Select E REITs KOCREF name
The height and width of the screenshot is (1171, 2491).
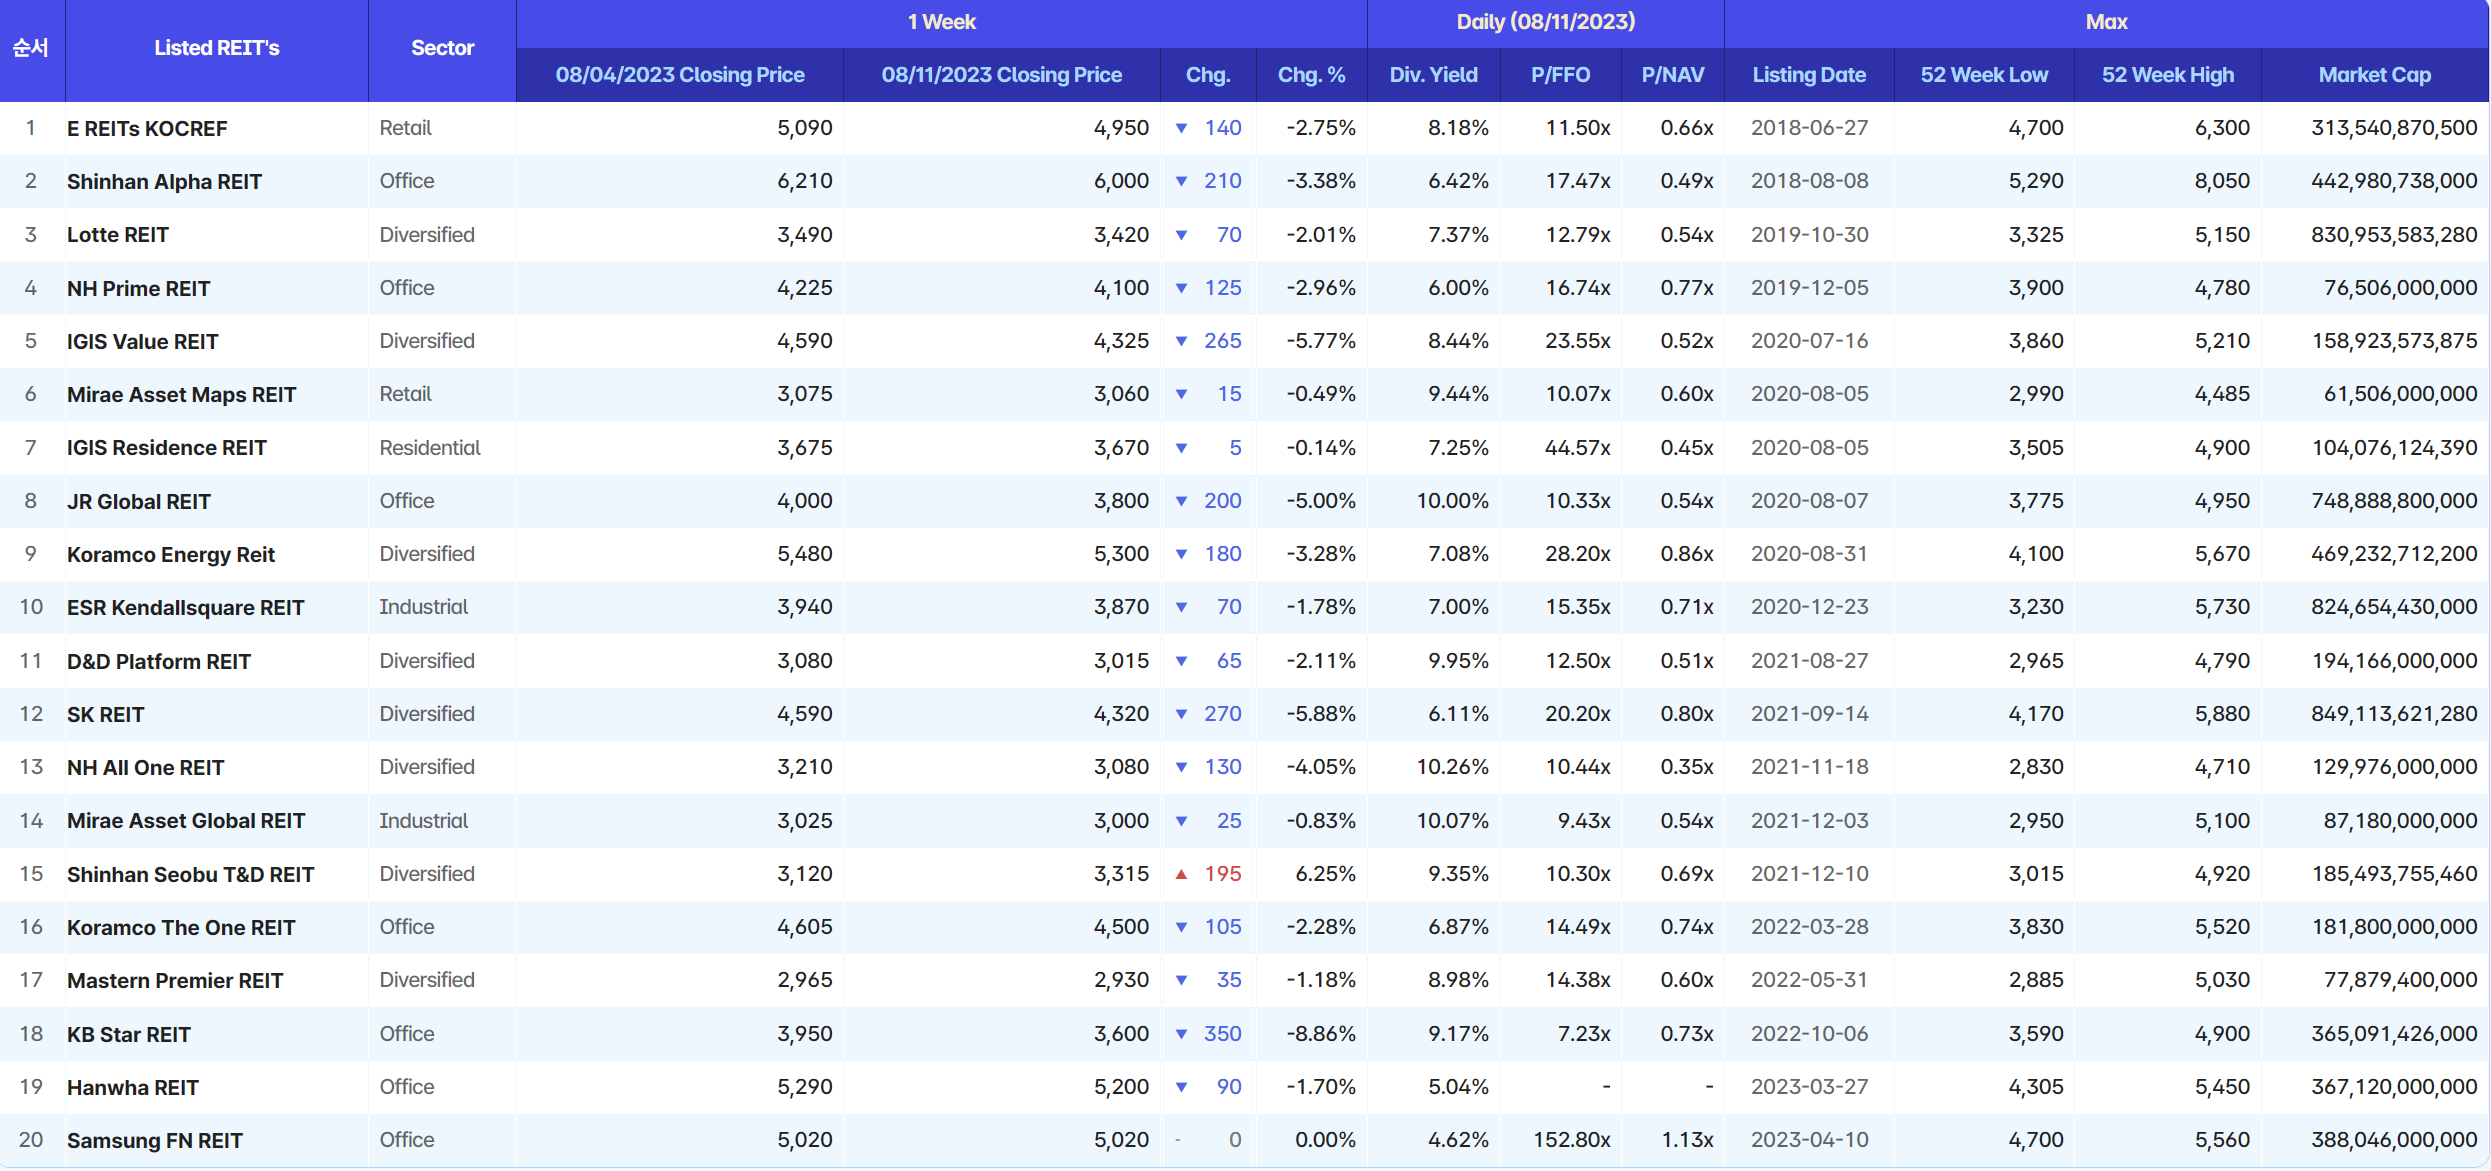(147, 129)
